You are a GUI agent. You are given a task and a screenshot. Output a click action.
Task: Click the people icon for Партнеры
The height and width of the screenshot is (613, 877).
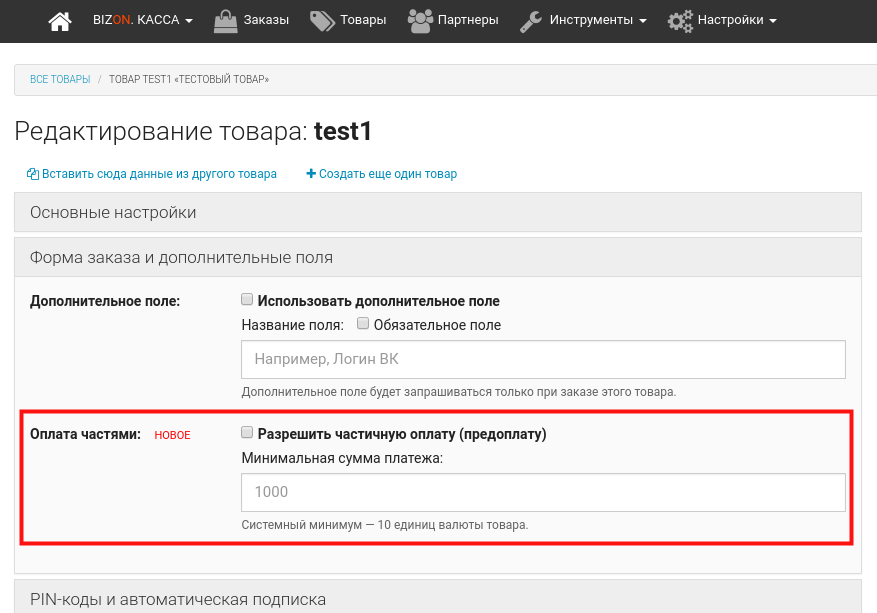pyautogui.click(x=420, y=20)
